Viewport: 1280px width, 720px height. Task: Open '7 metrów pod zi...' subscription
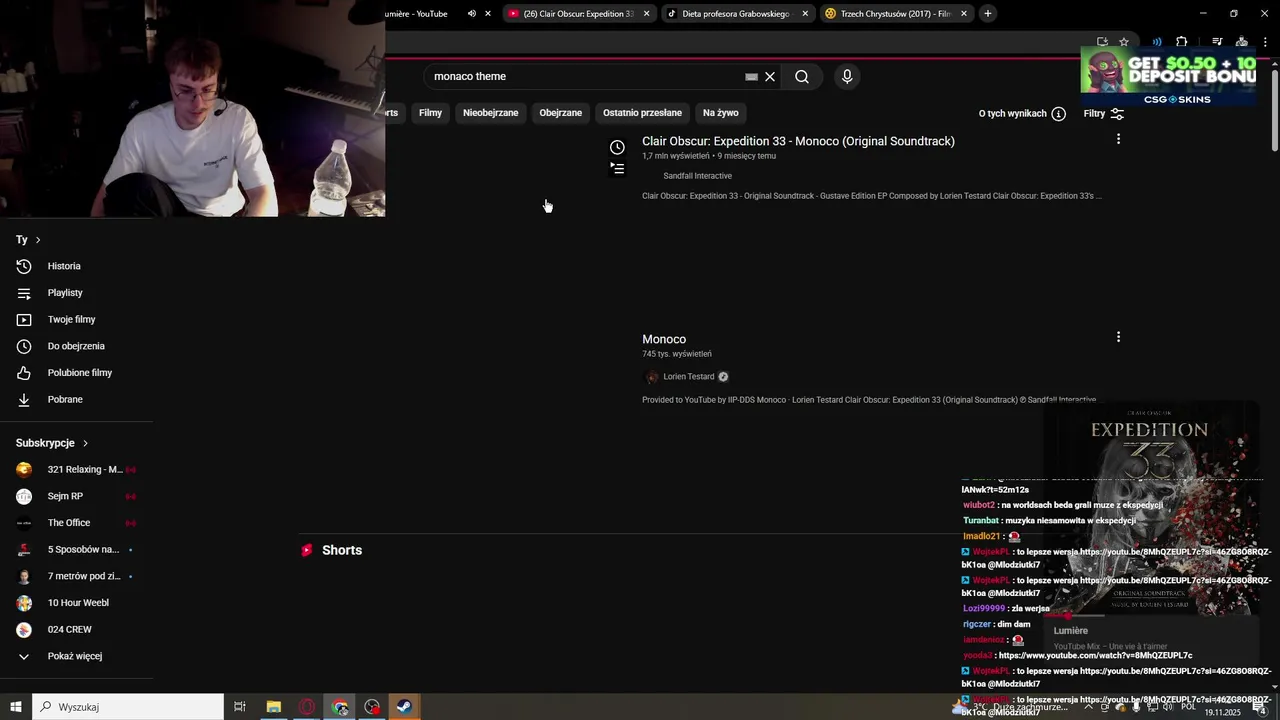(x=76, y=576)
